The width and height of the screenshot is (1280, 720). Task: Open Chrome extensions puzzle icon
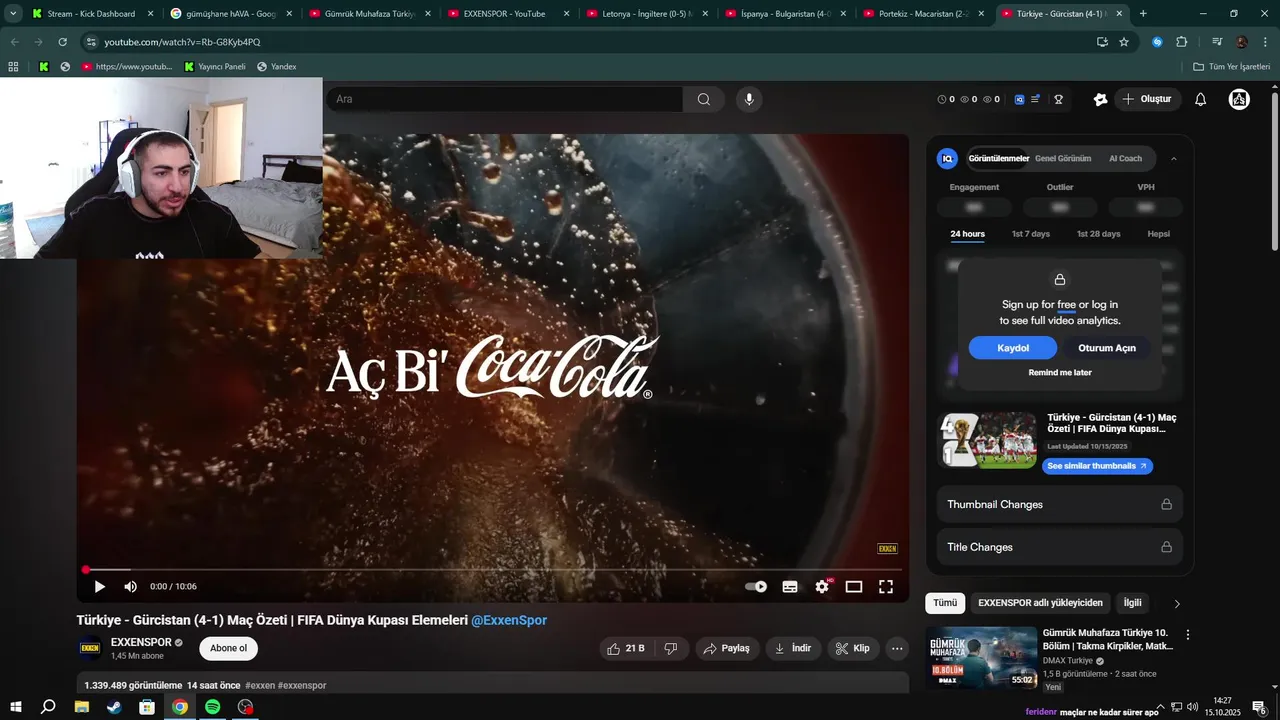(x=1181, y=42)
